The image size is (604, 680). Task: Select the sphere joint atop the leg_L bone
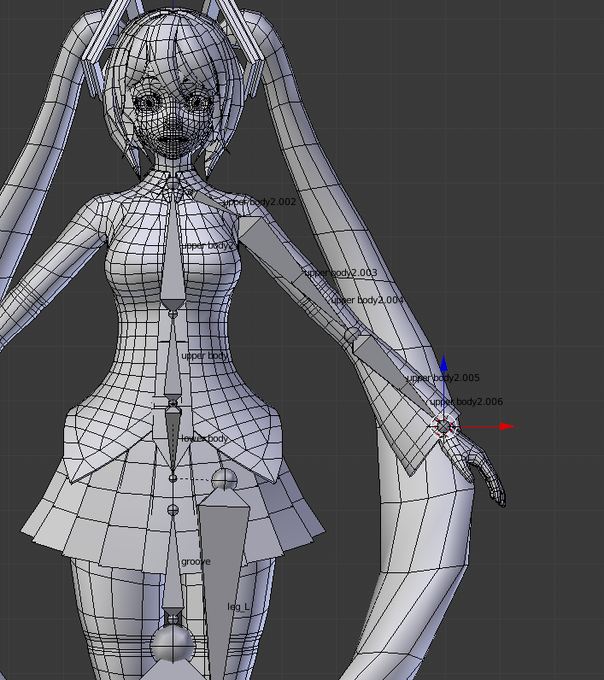pos(224,480)
